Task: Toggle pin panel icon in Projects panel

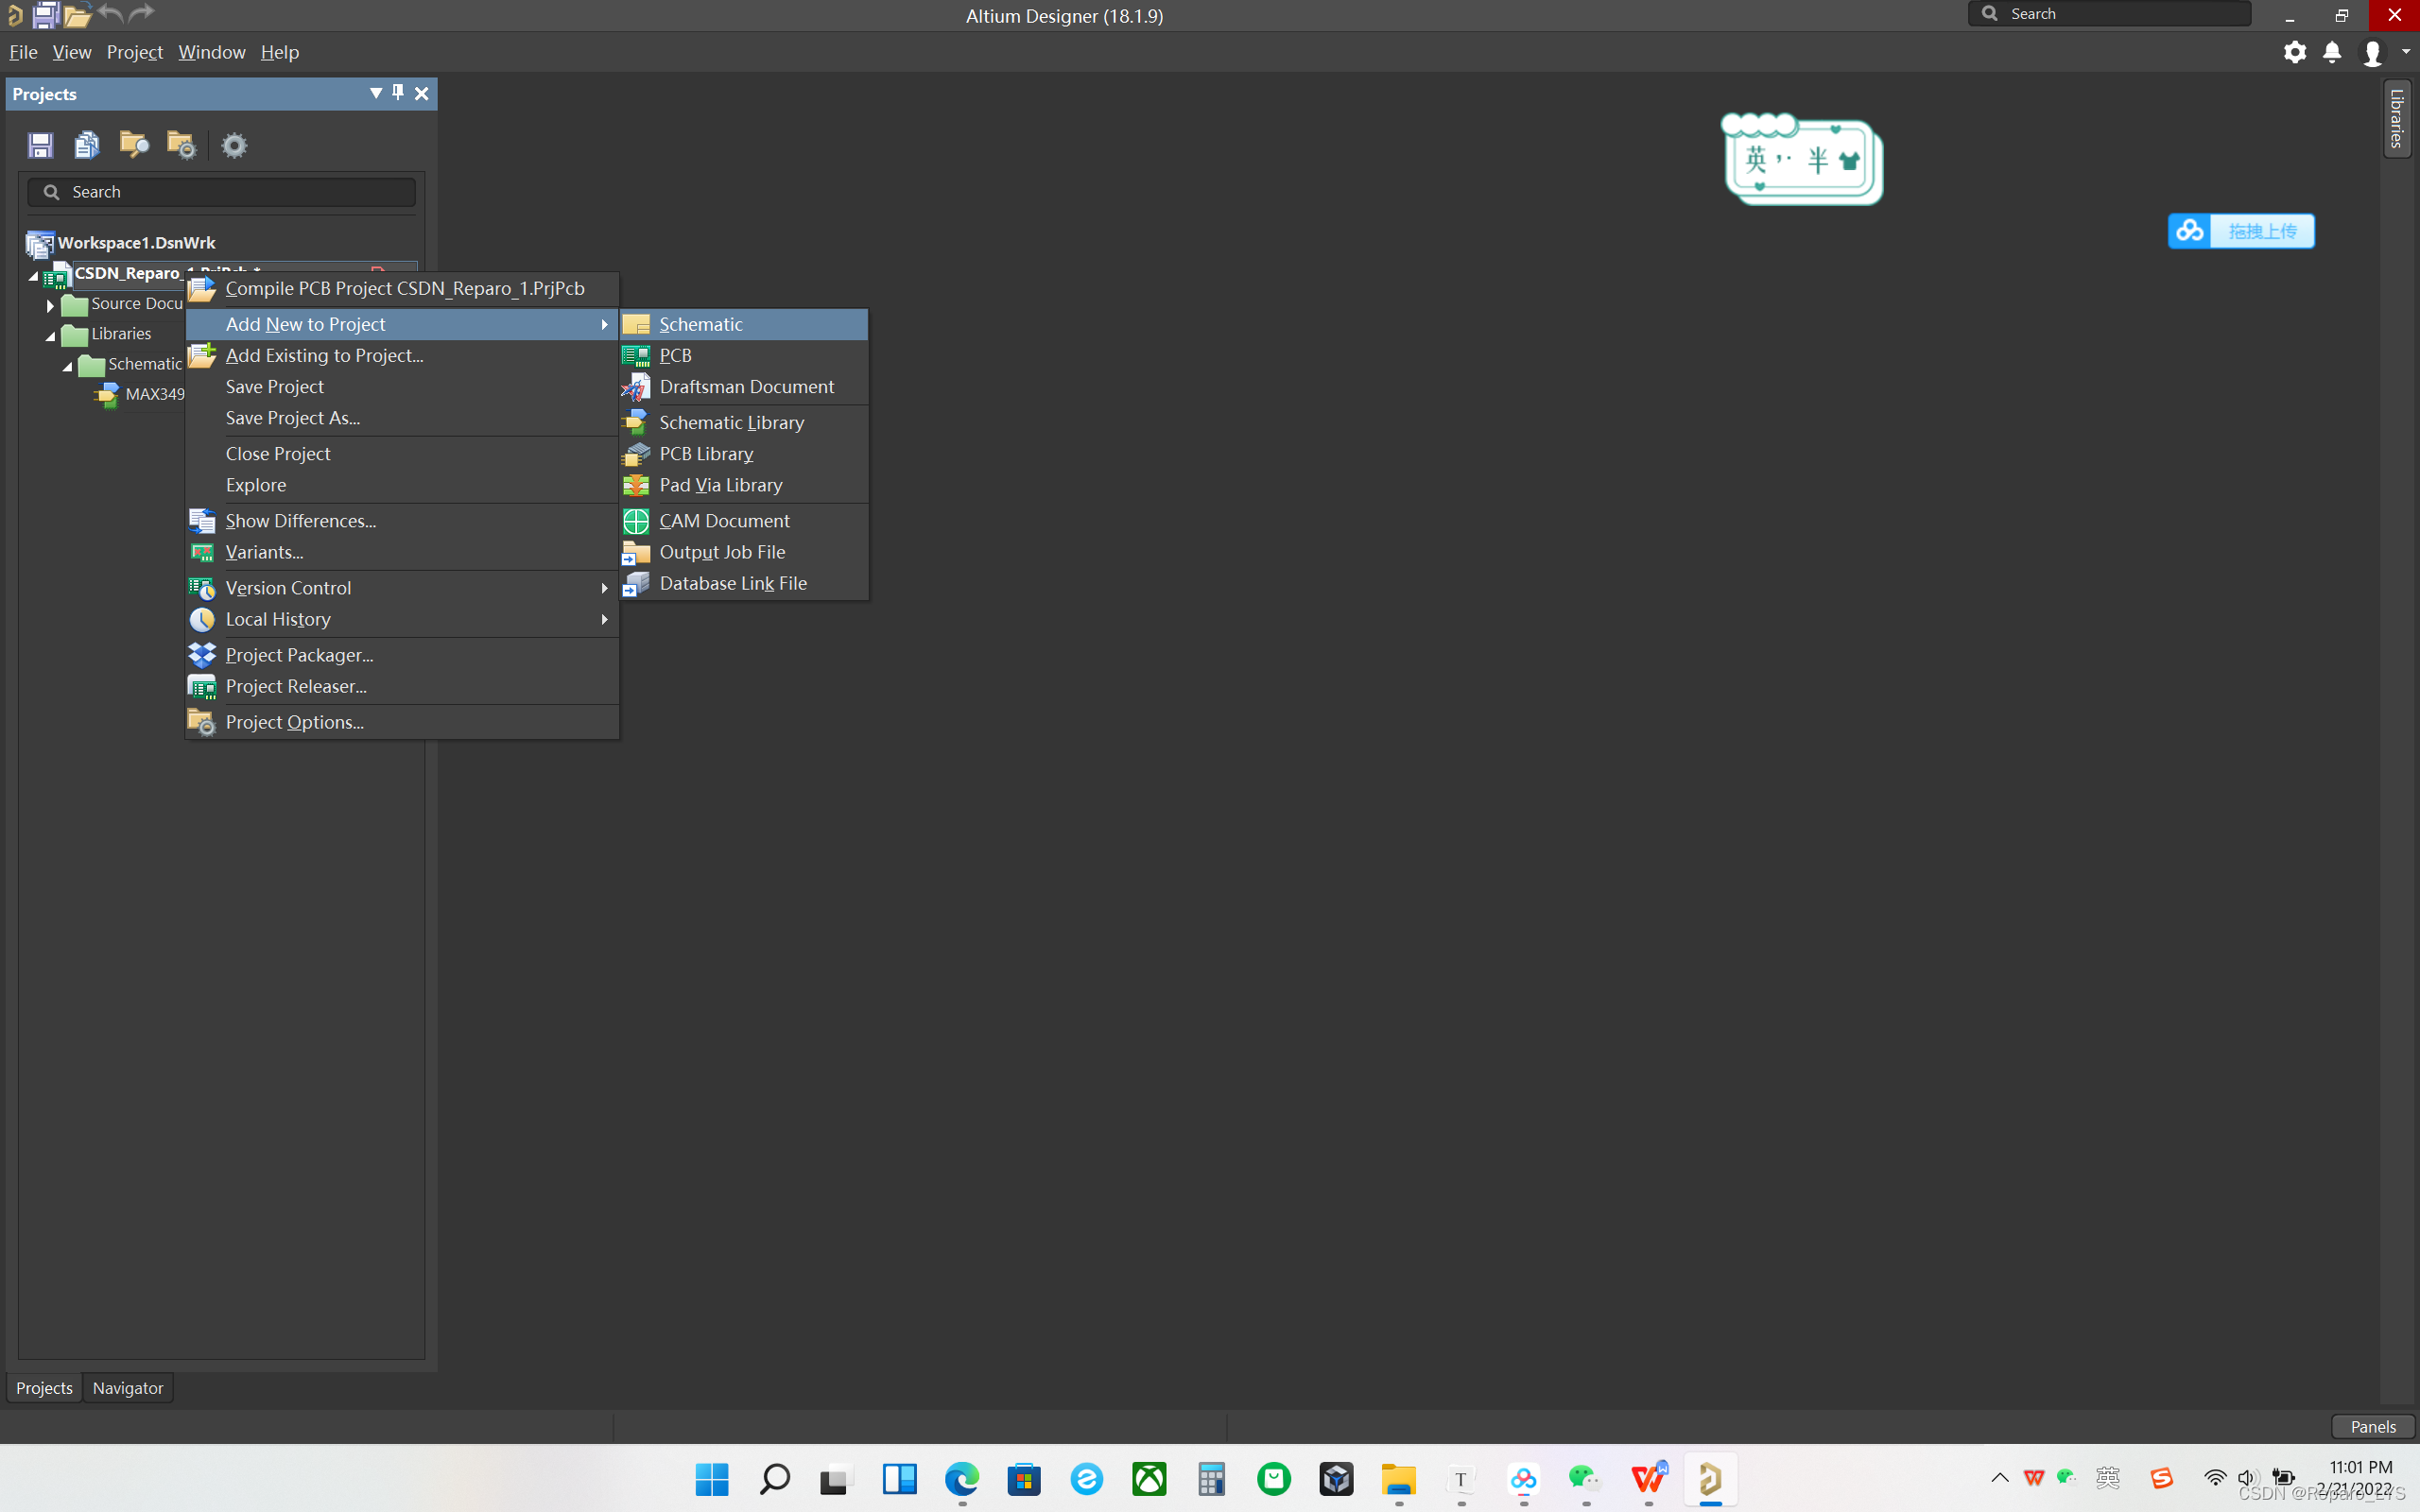Action: 397,93
